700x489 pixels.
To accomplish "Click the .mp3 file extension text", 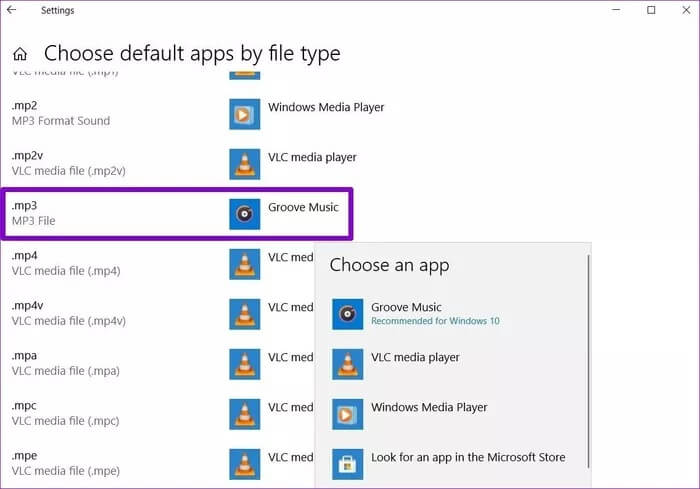I will 25,206.
